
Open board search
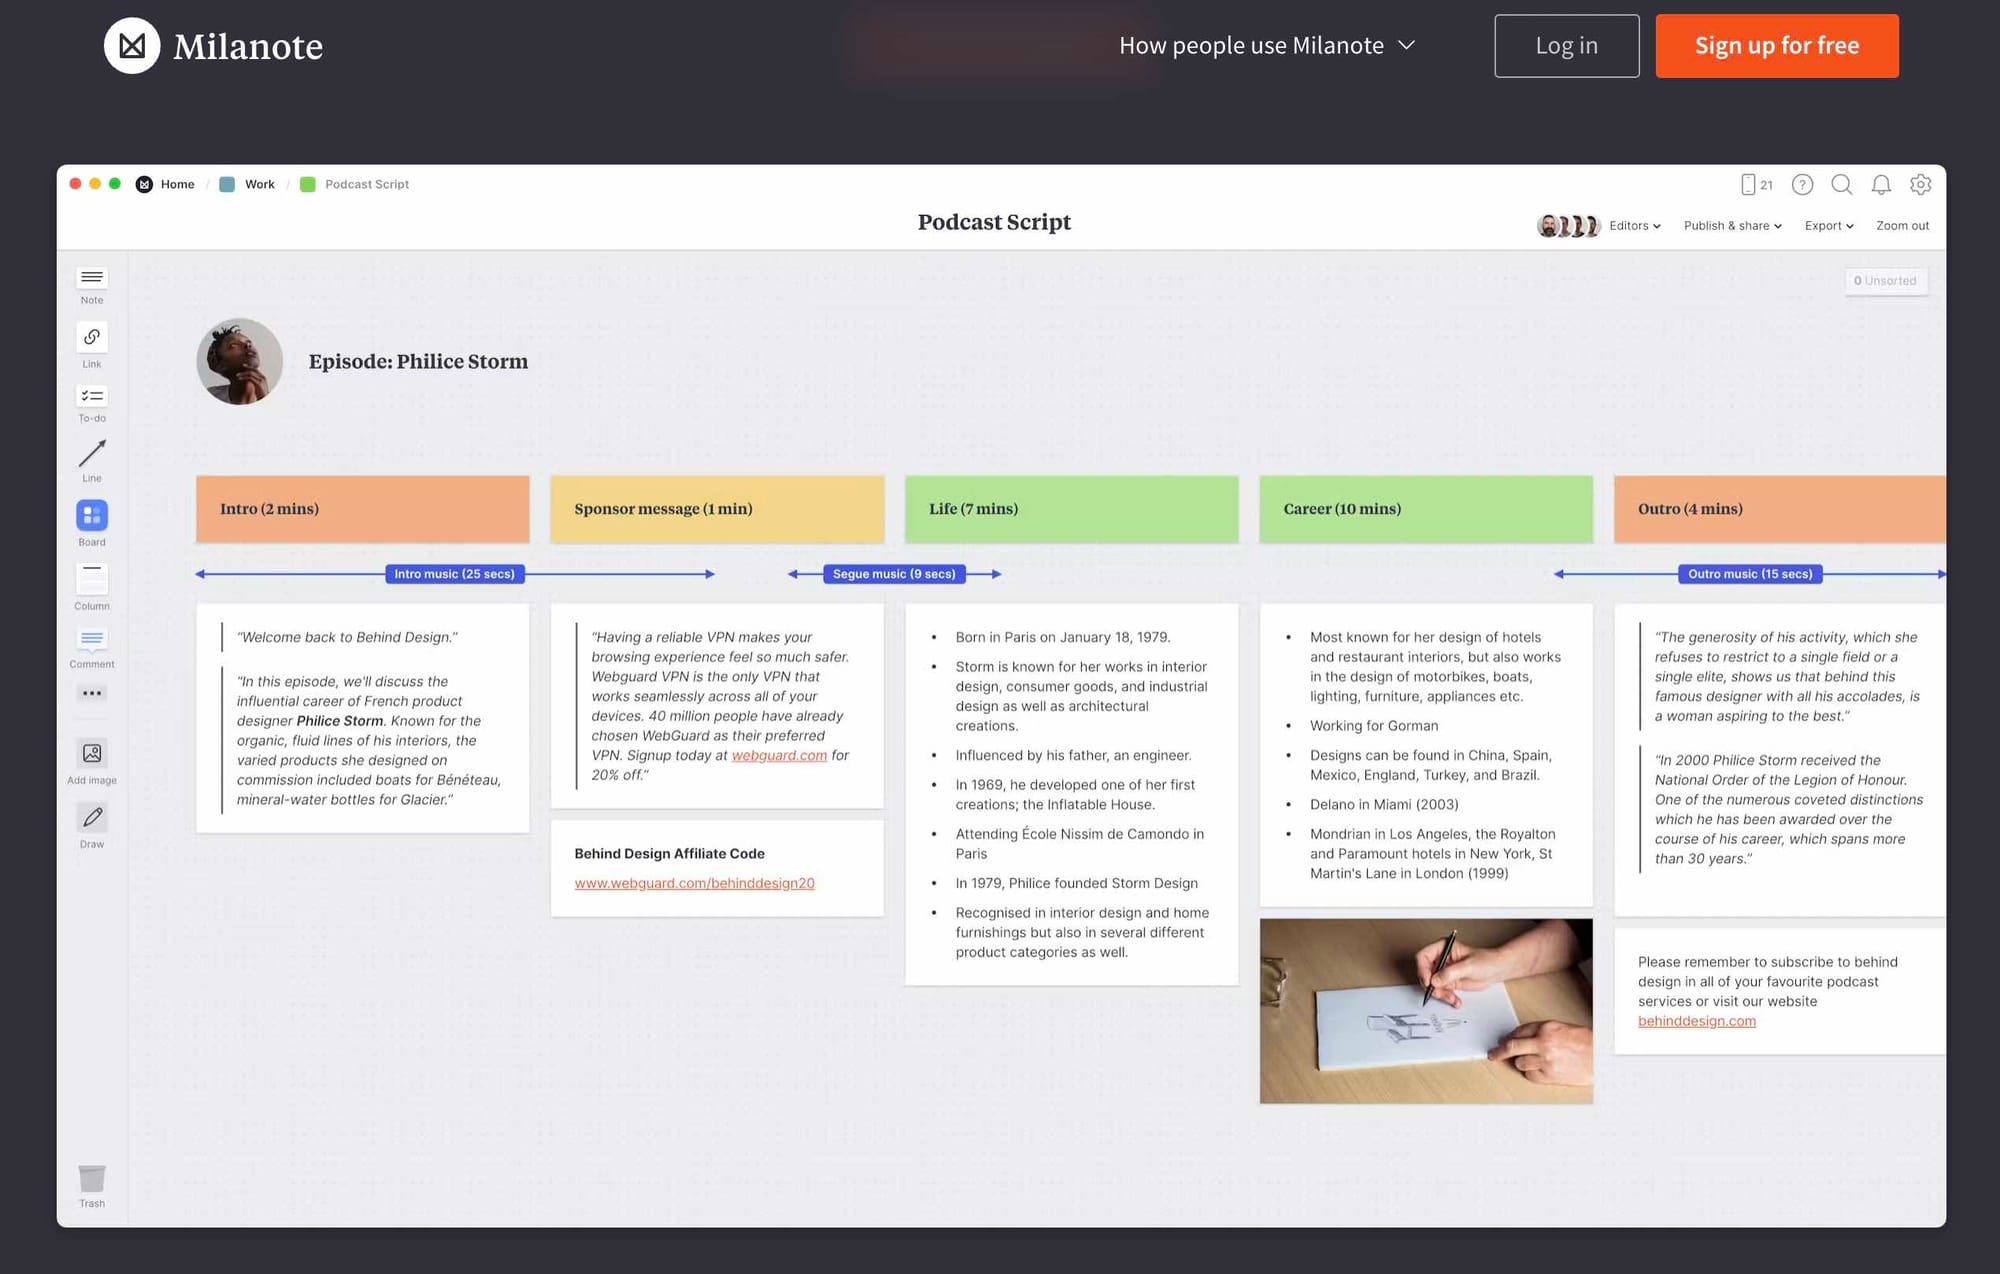point(1842,184)
